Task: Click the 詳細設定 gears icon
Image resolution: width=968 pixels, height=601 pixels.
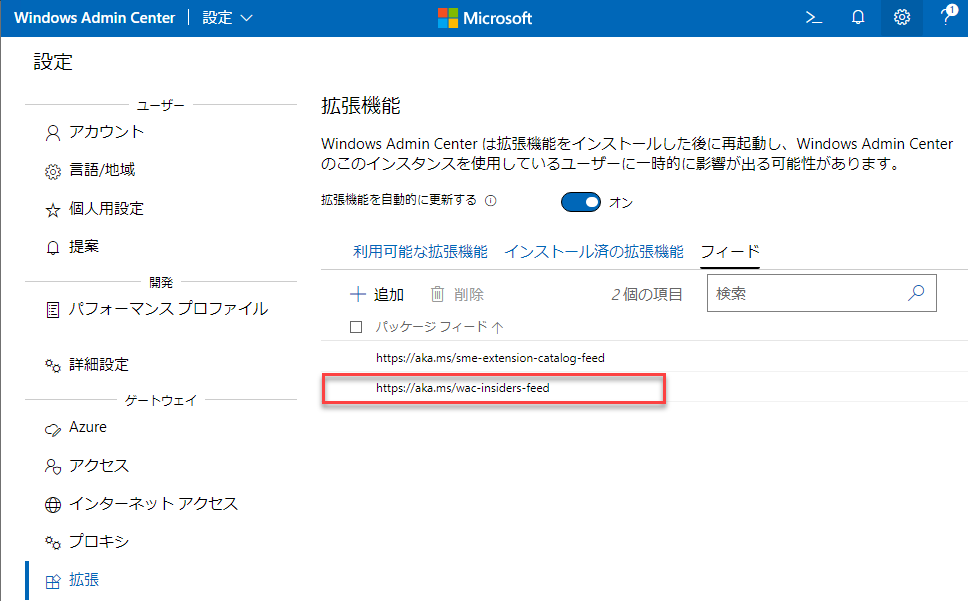Action: (x=53, y=365)
